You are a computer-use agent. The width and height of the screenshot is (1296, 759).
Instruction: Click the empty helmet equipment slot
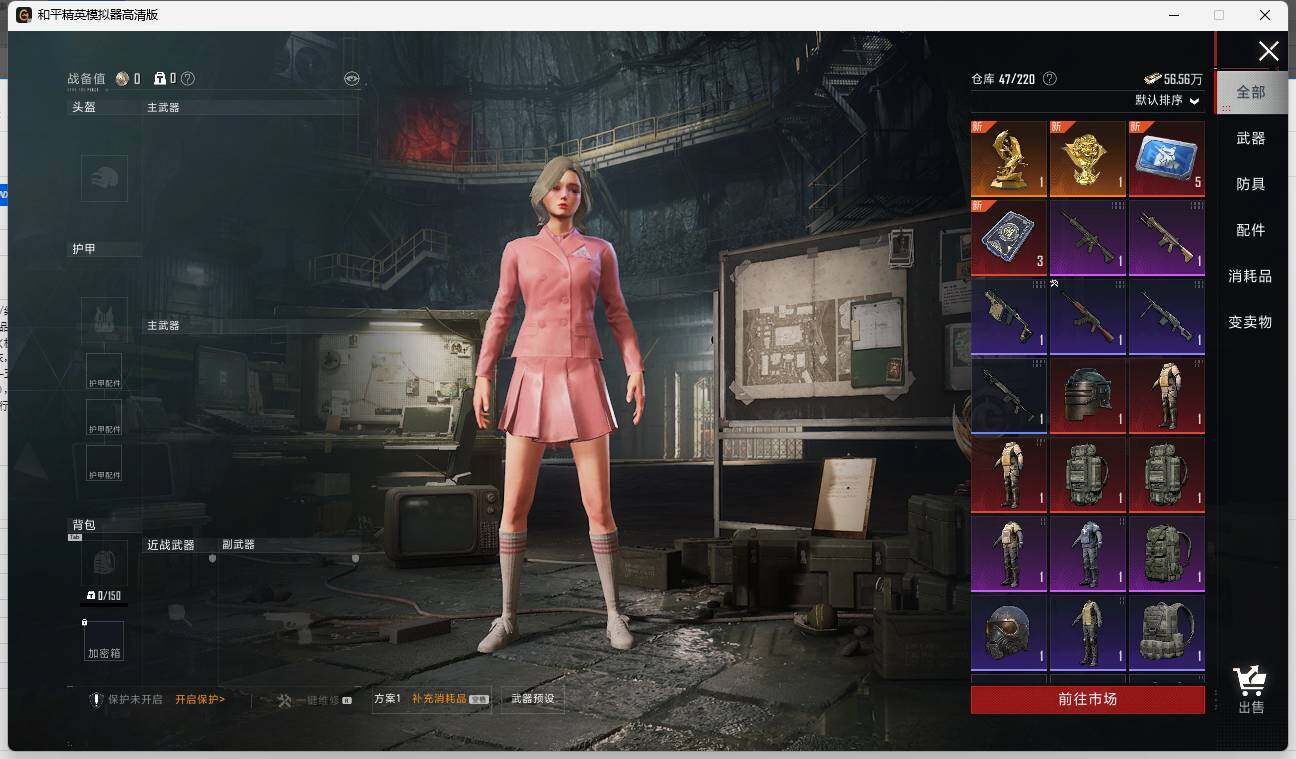click(x=104, y=178)
